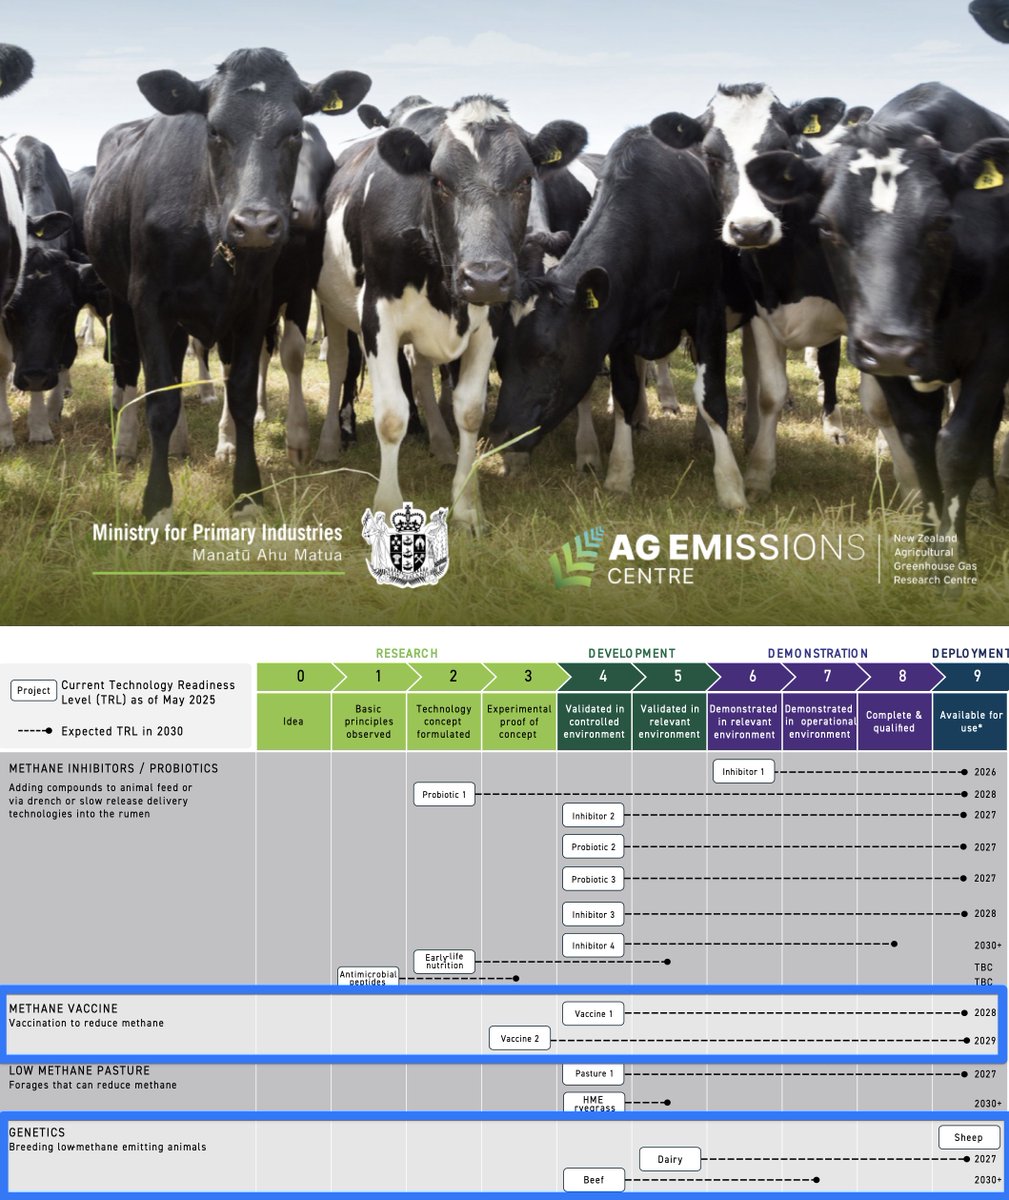
Task: Click the 'Project' legend box
Action: click(x=33, y=690)
